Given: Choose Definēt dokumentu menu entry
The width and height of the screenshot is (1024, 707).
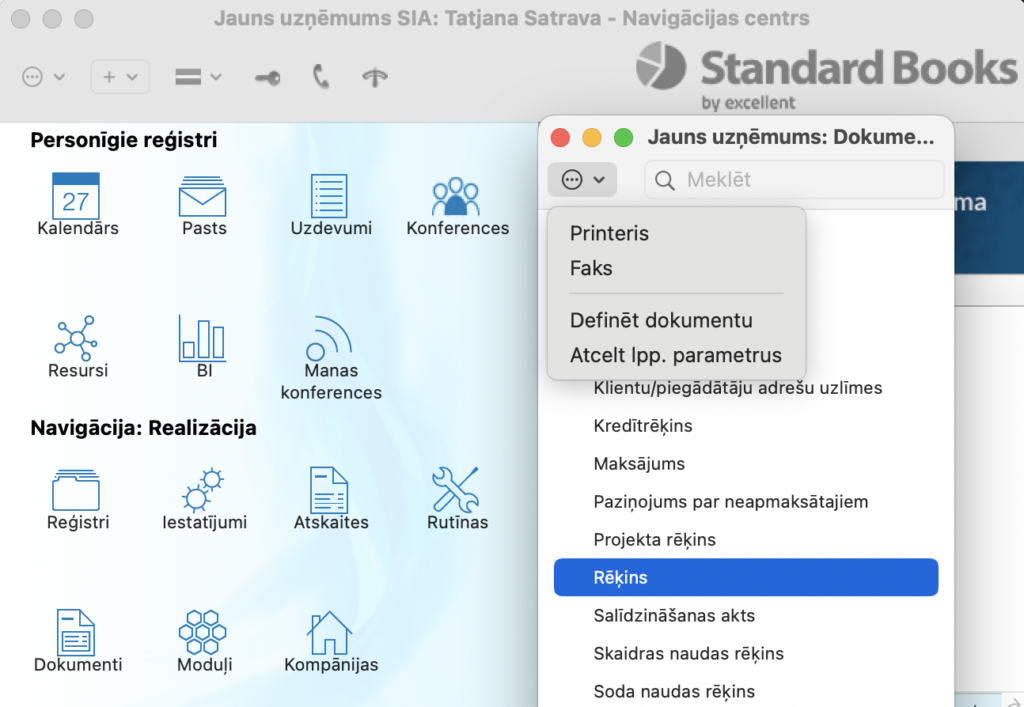Looking at the screenshot, I should [x=661, y=321].
